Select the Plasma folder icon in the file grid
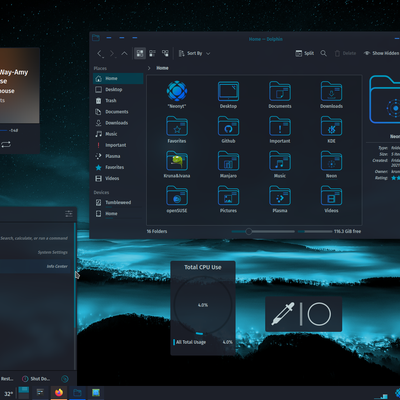Viewport: 400px width, 400px height. click(x=280, y=196)
